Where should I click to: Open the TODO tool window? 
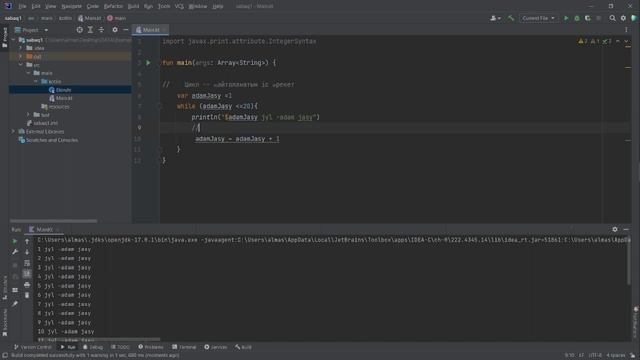click(120, 347)
